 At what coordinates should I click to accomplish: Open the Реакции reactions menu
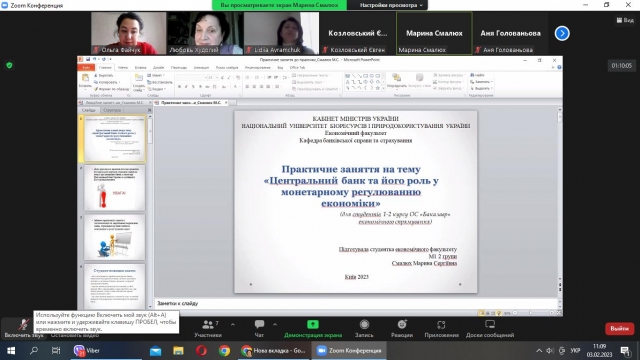(x=402, y=329)
